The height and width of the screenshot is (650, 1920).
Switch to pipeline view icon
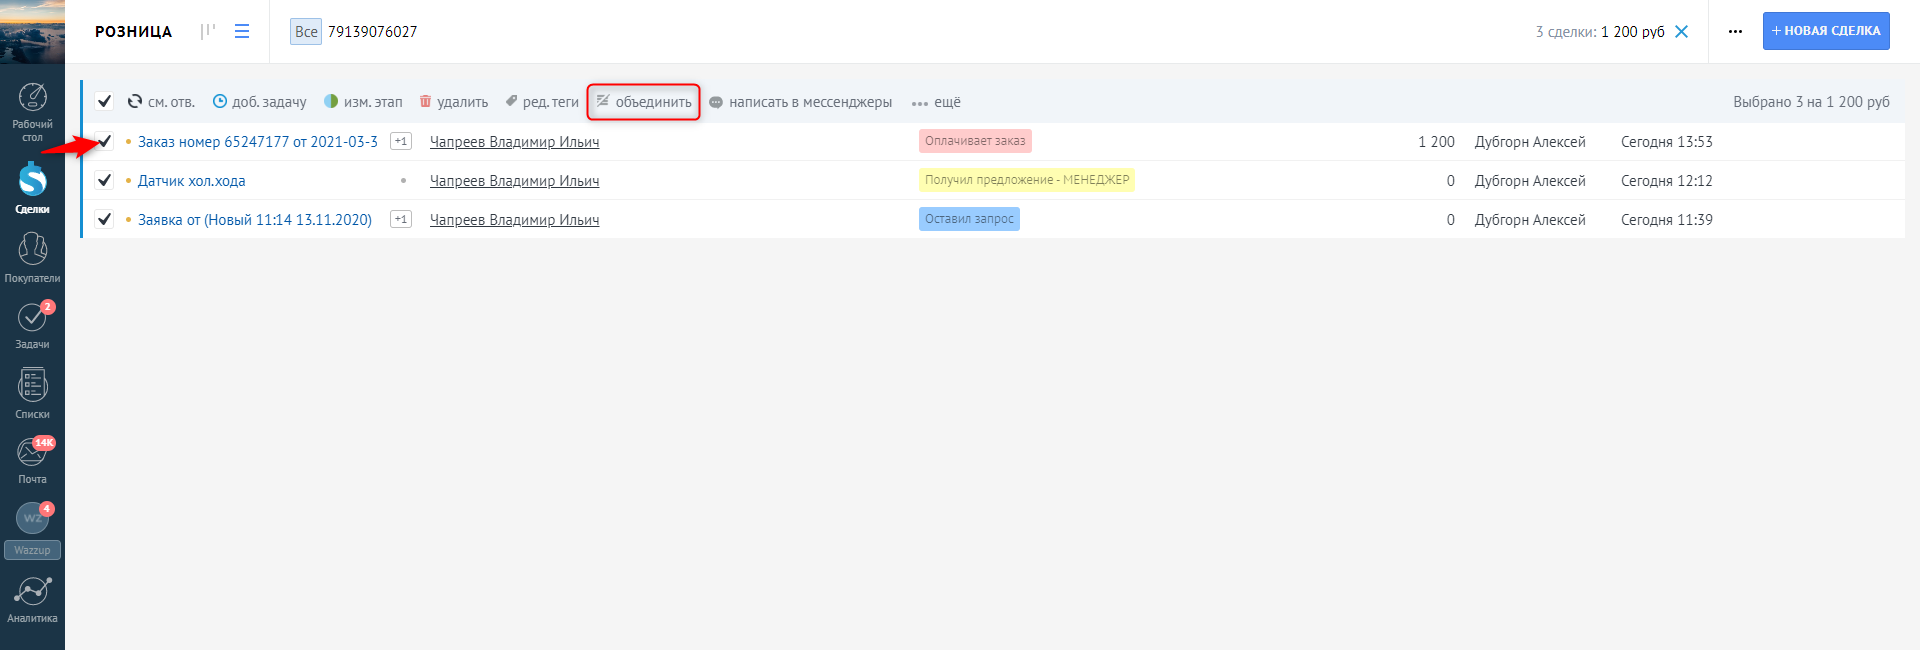click(208, 31)
